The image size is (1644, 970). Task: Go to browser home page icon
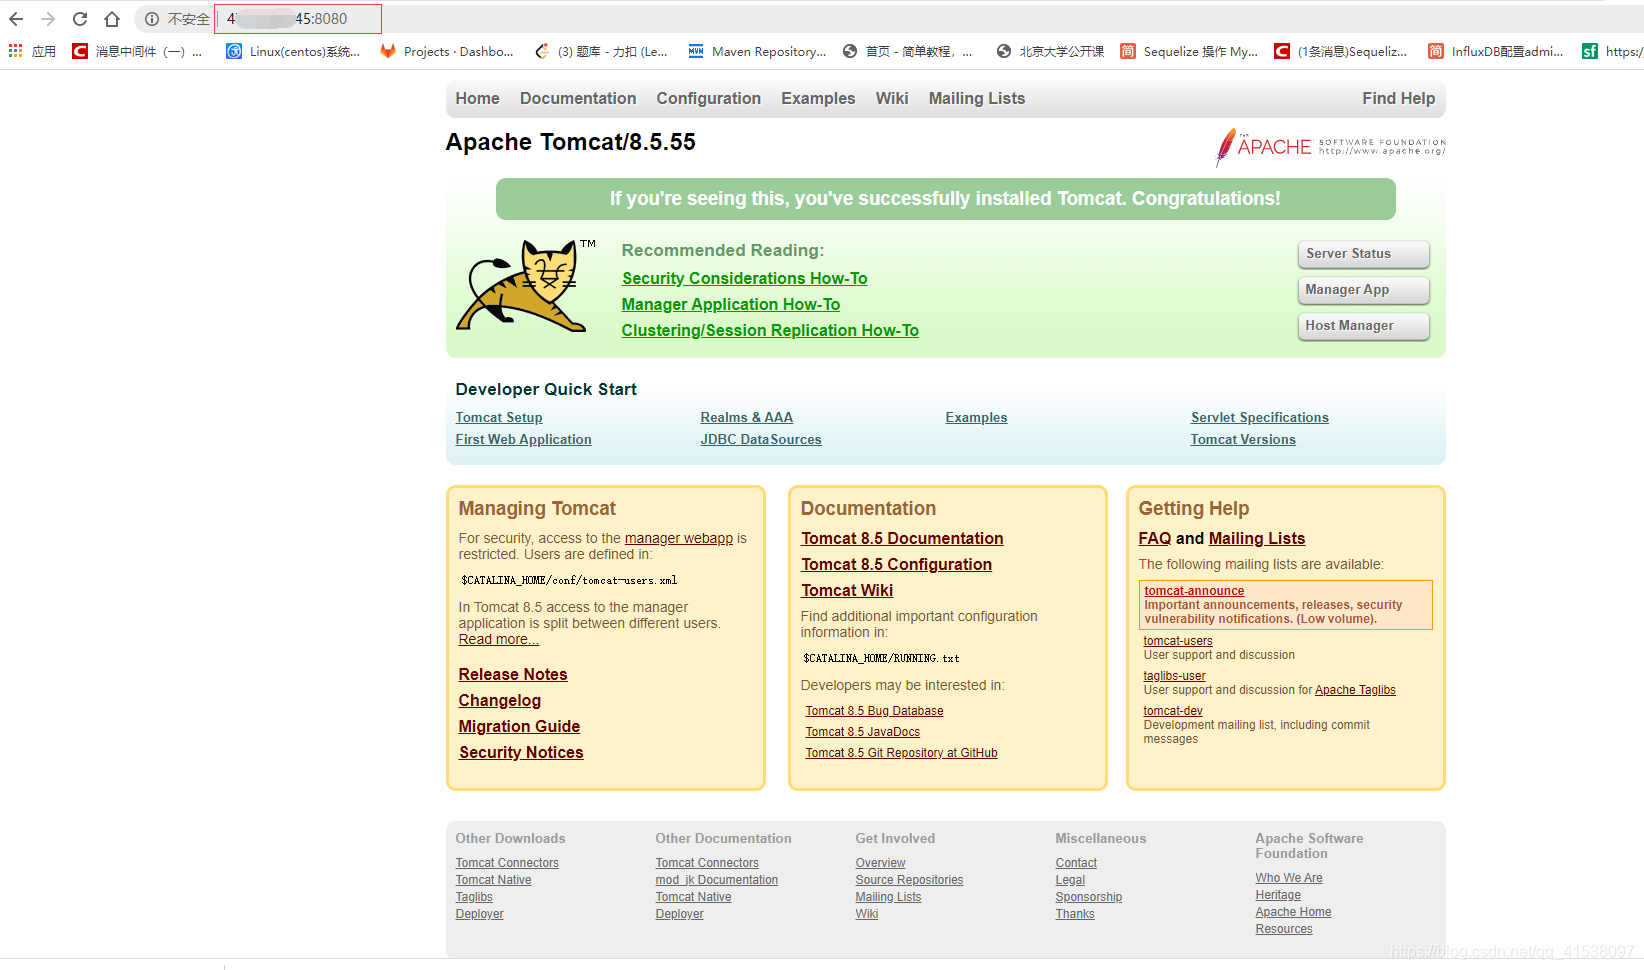(x=112, y=19)
